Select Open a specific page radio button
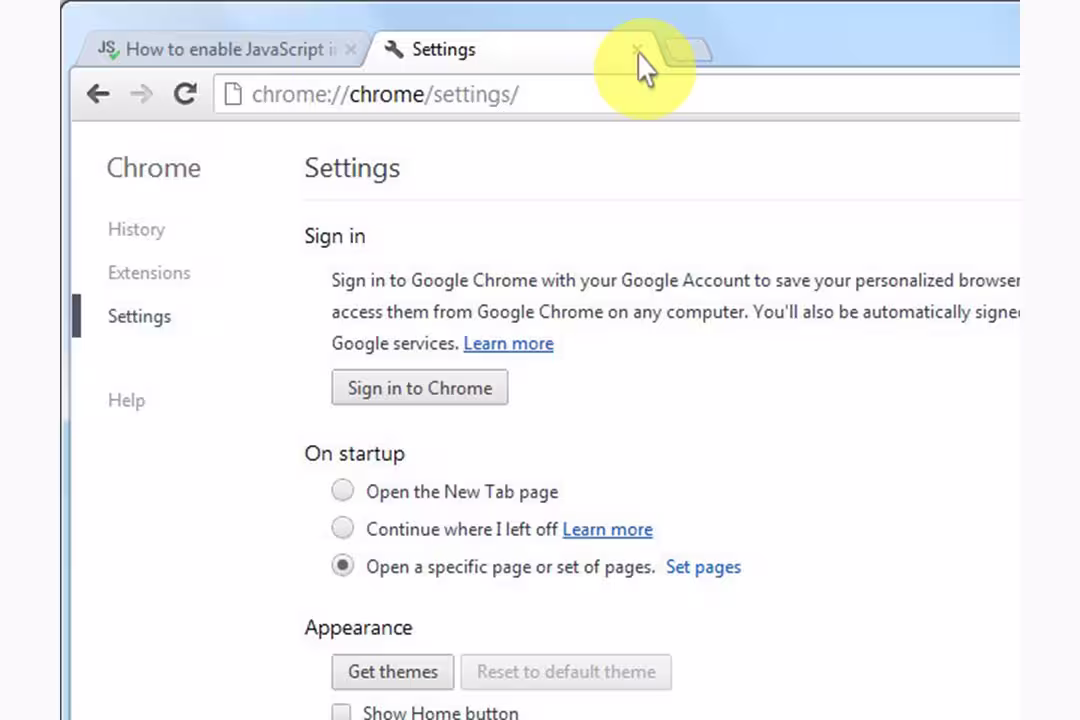Screen dimensions: 1080x720 point(343,566)
